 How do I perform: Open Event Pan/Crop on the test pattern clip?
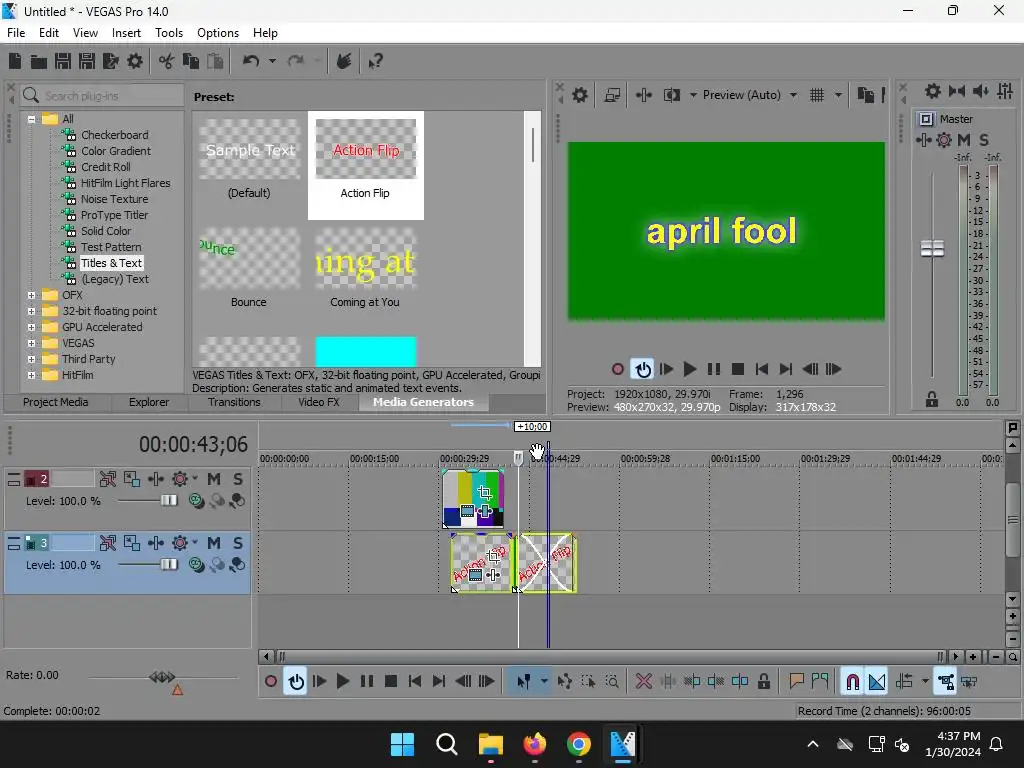pyautogui.click(x=485, y=492)
